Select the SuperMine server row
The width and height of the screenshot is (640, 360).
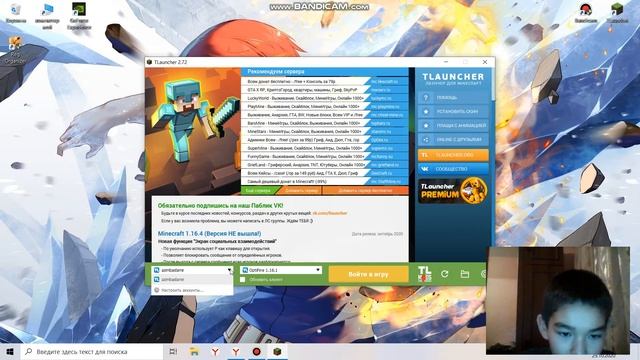pos(324,148)
